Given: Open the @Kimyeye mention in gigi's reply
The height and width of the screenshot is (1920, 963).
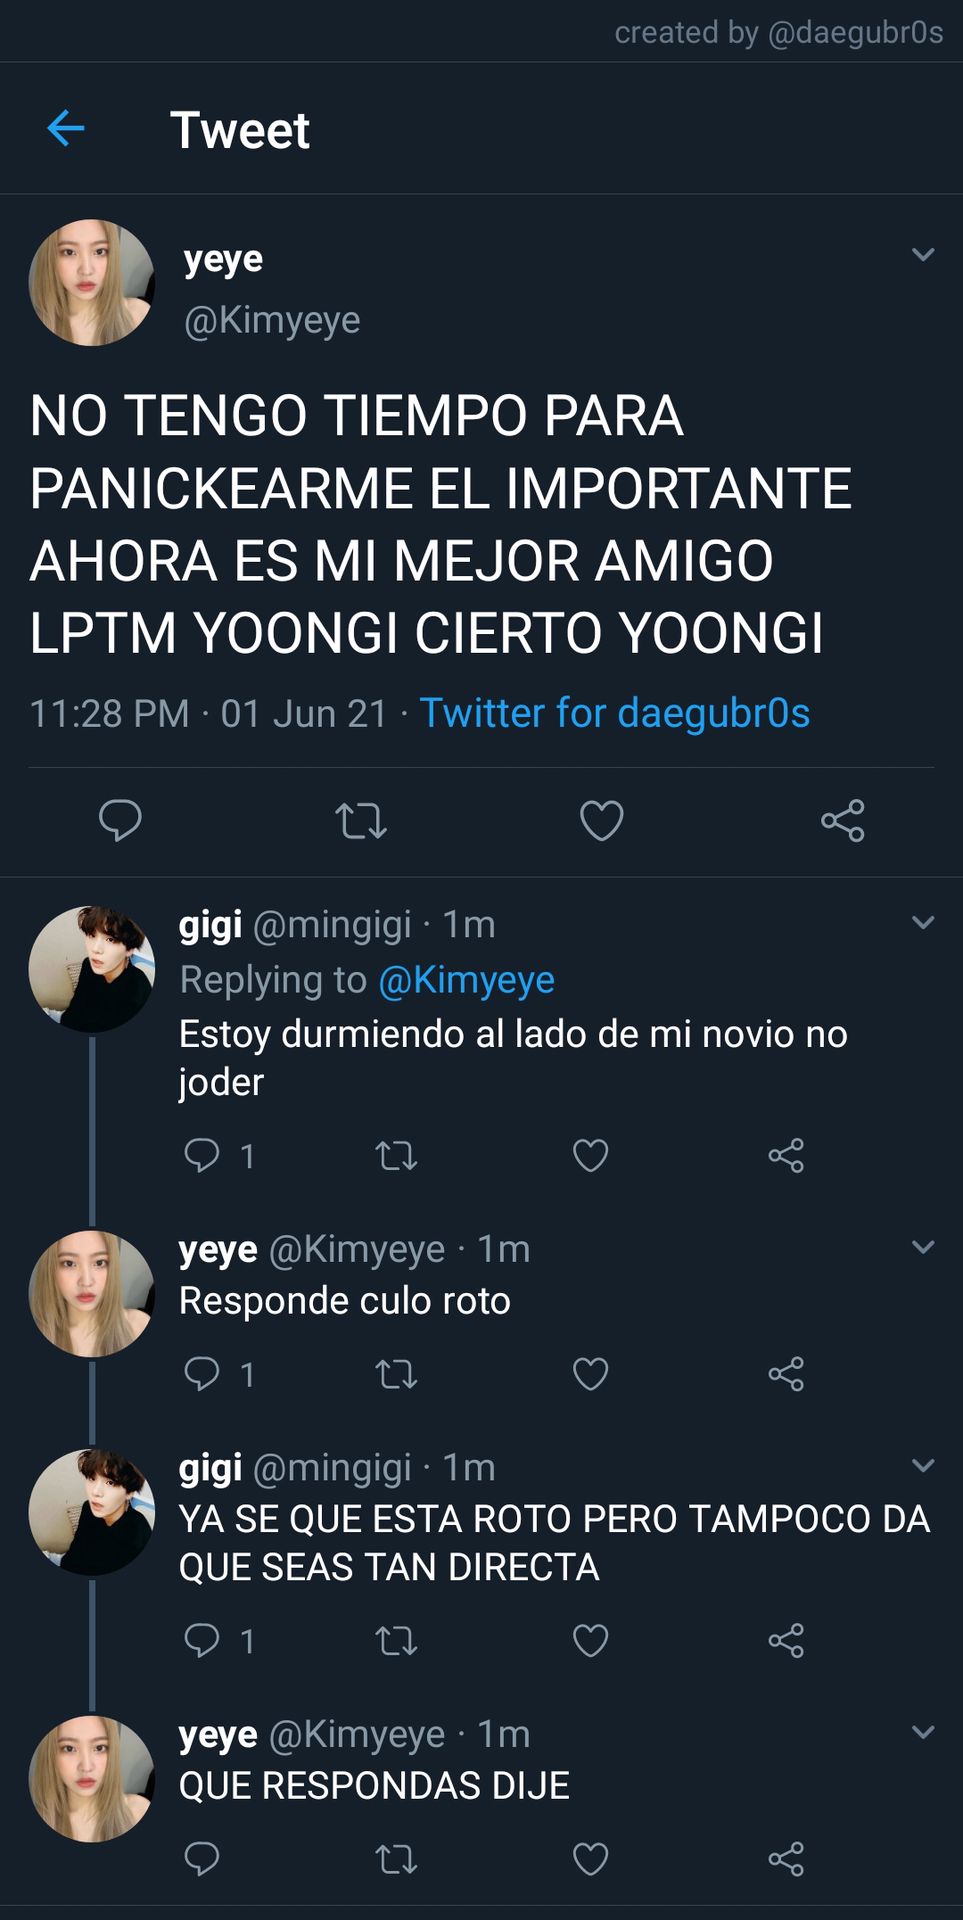Looking at the screenshot, I should click(466, 980).
